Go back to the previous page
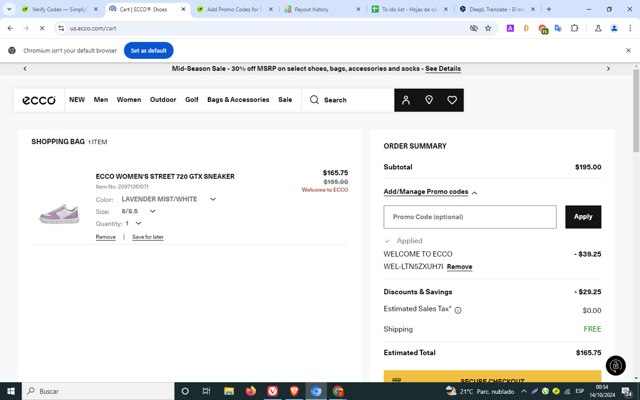This screenshot has width=640, height=400. pos(10,28)
